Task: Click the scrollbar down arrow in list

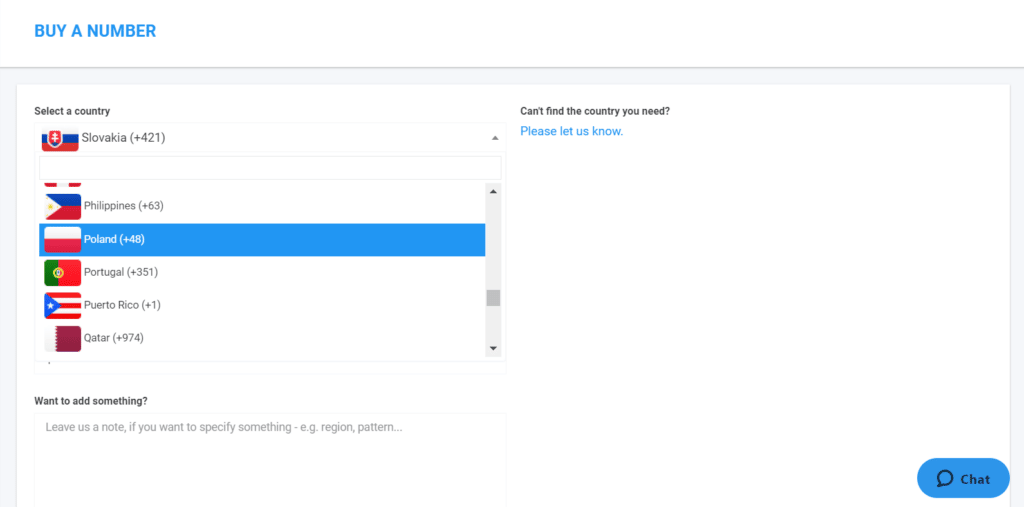Action: 493,349
